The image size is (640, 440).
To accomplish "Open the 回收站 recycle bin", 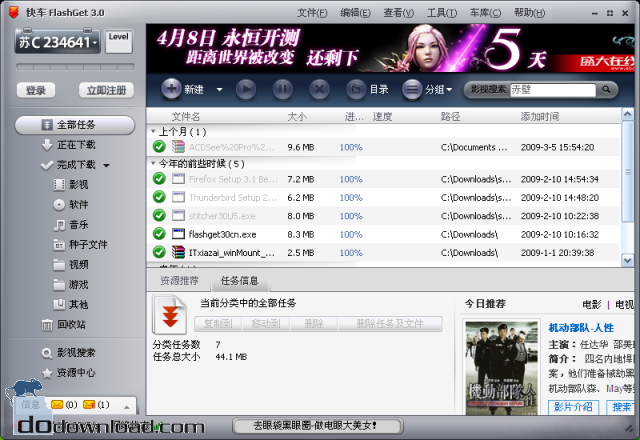I will 64,324.
